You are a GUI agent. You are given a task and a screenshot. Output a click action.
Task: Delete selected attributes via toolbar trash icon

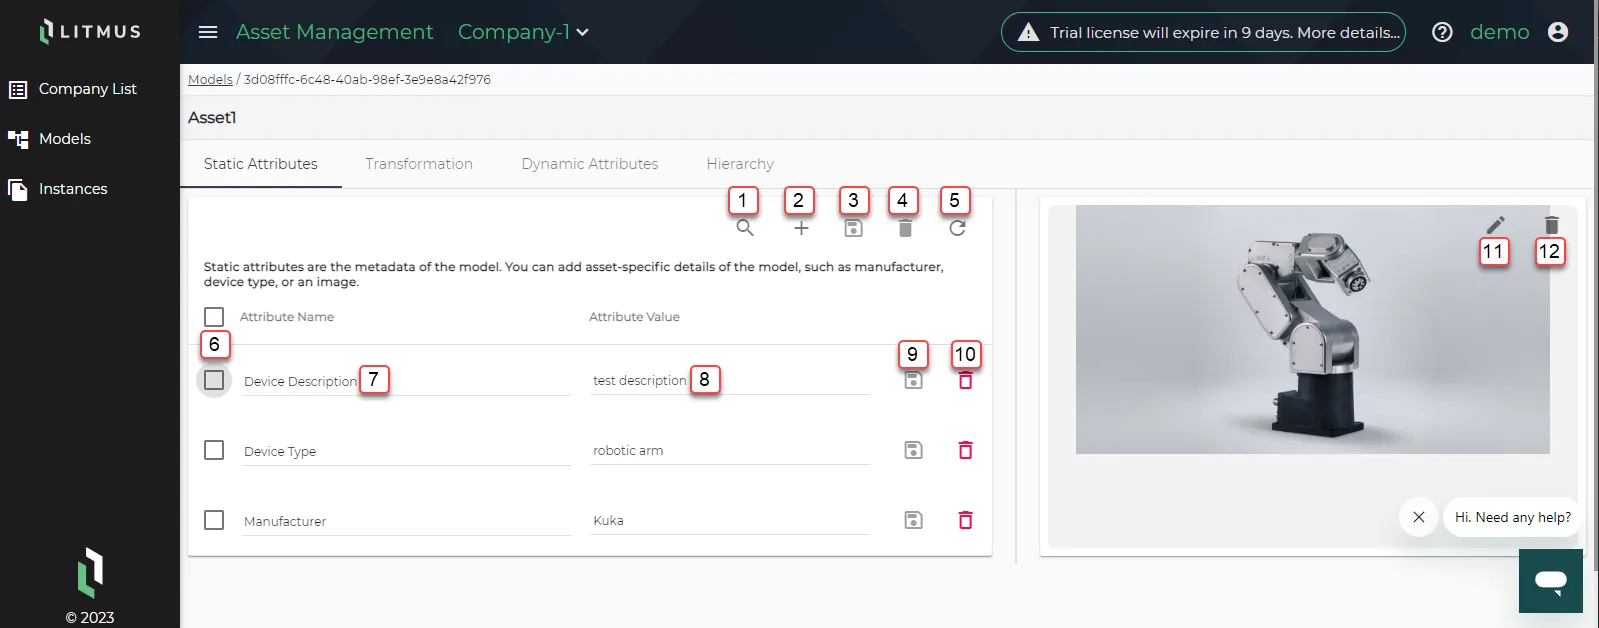[905, 228]
